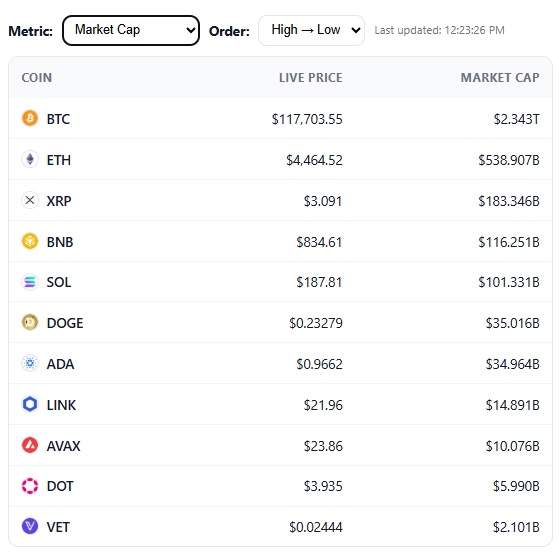
Task: Click the VeChain VET coin icon
Action: (x=30, y=527)
